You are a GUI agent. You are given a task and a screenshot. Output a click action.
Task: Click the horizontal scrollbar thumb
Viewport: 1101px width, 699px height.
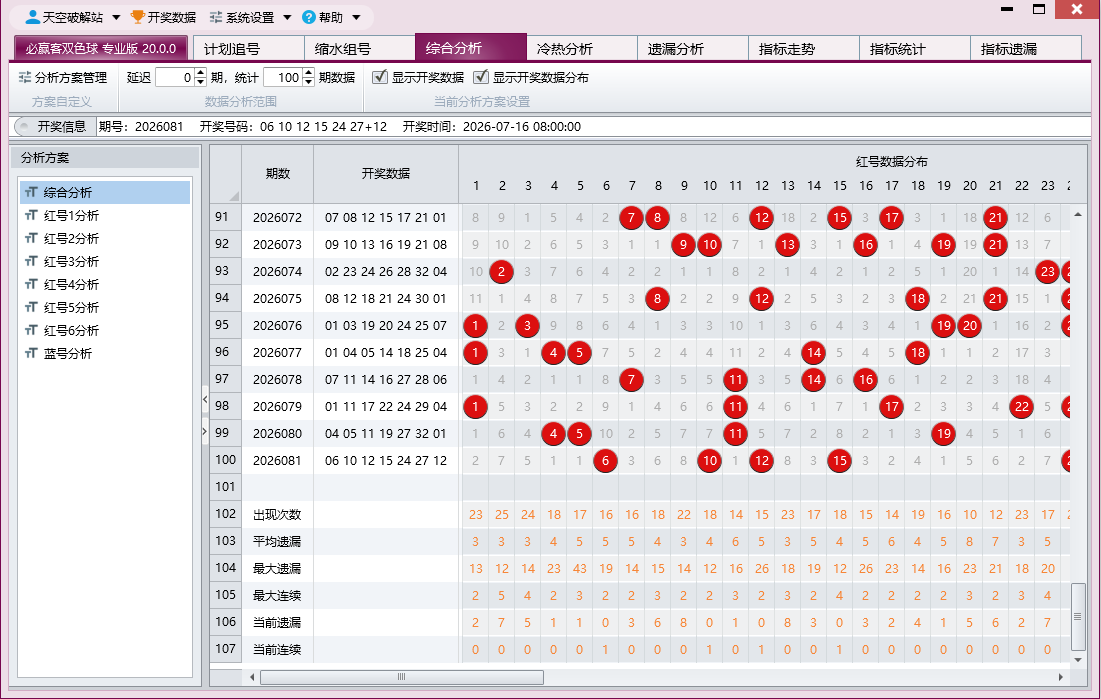coord(402,677)
